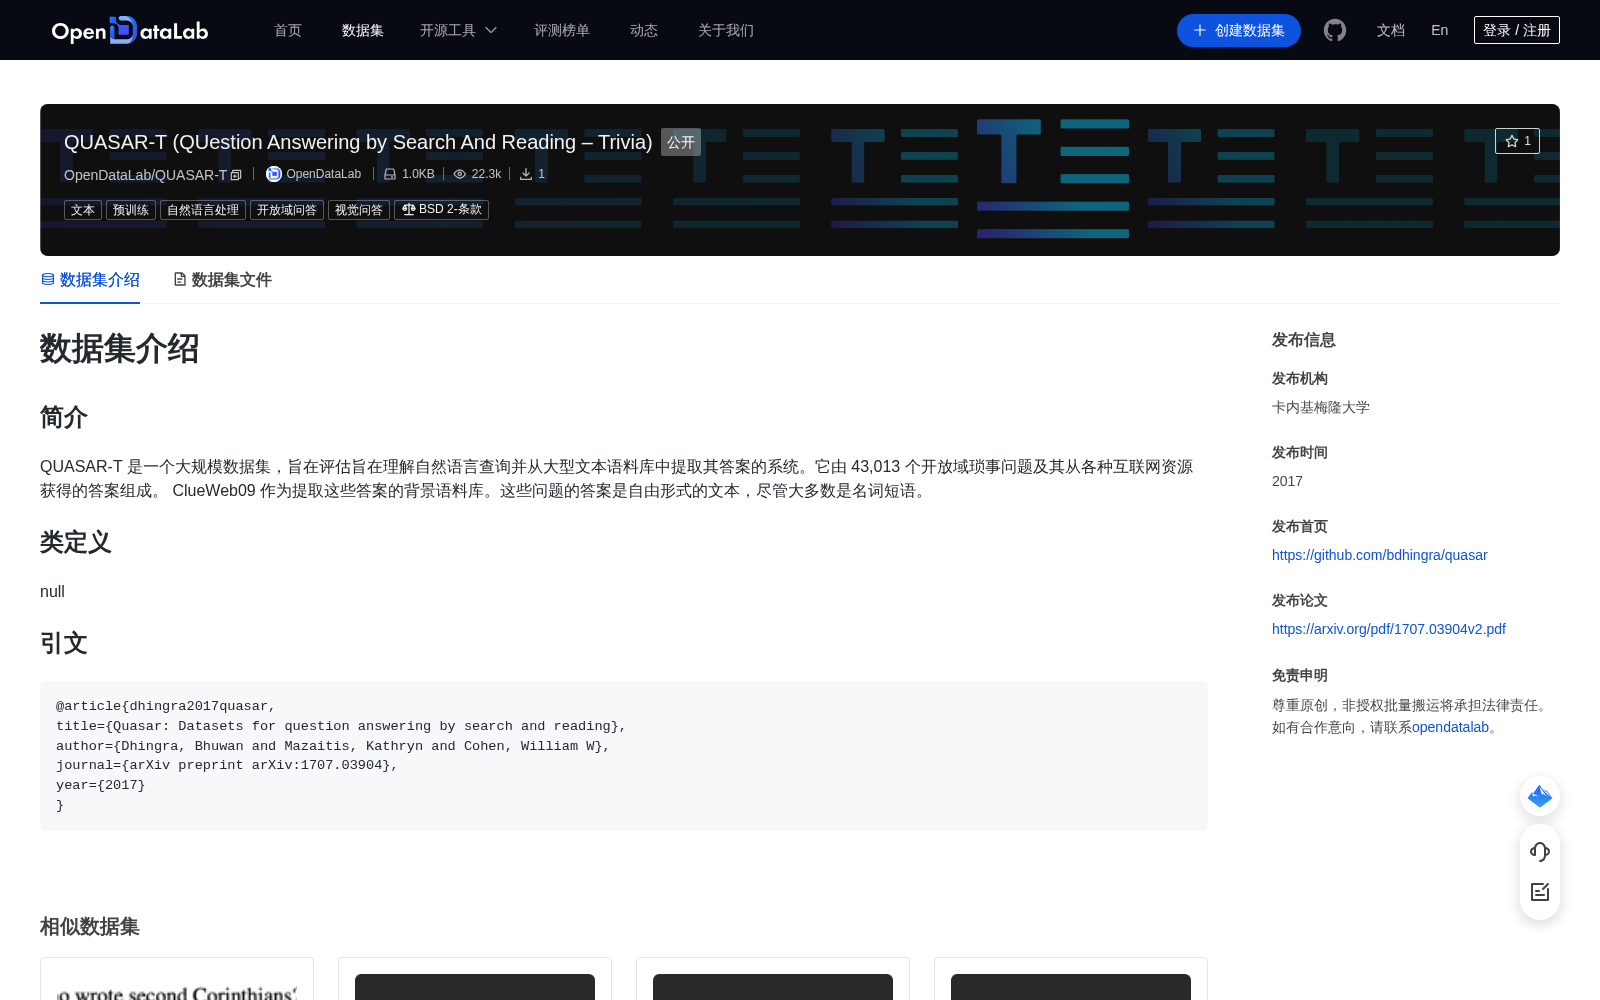Viewport: 1600px width, 1000px height.
Task: Click the OpenDataLab publisher avatar
Action: [273, 174]
